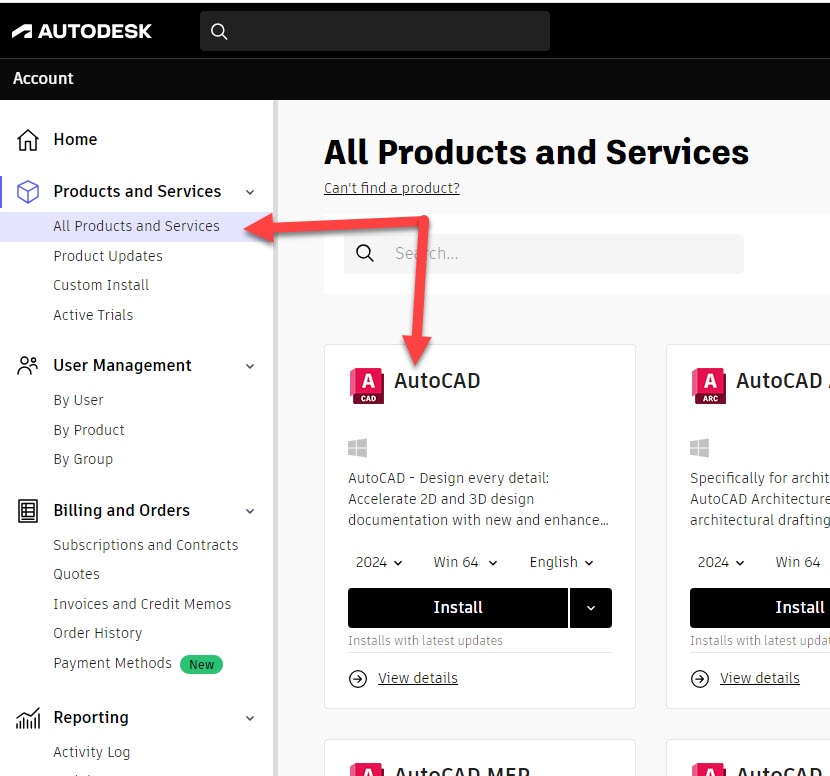This screenshot has width=830, height=776.
Task: Open Subscriptions and Contracts
Action: pos(146,545)
